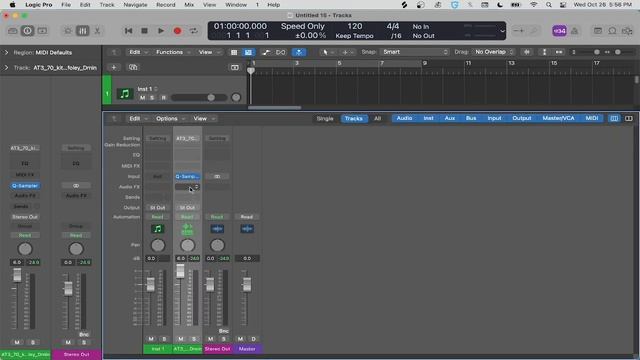Click the Q-Sampler instrument slot in mixer
The height and width of the screenshot is (360, 640).
(187, 176)
